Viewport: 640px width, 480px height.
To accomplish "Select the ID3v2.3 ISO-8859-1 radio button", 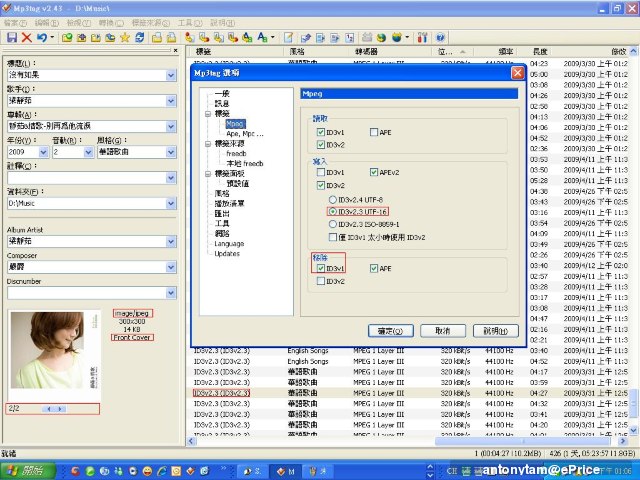I will 333,224.
